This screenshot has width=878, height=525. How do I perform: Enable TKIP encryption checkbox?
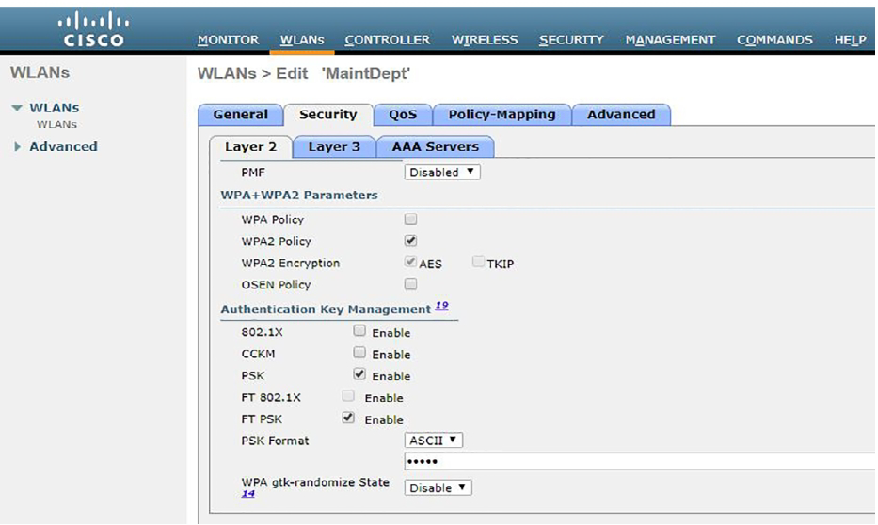479,263
